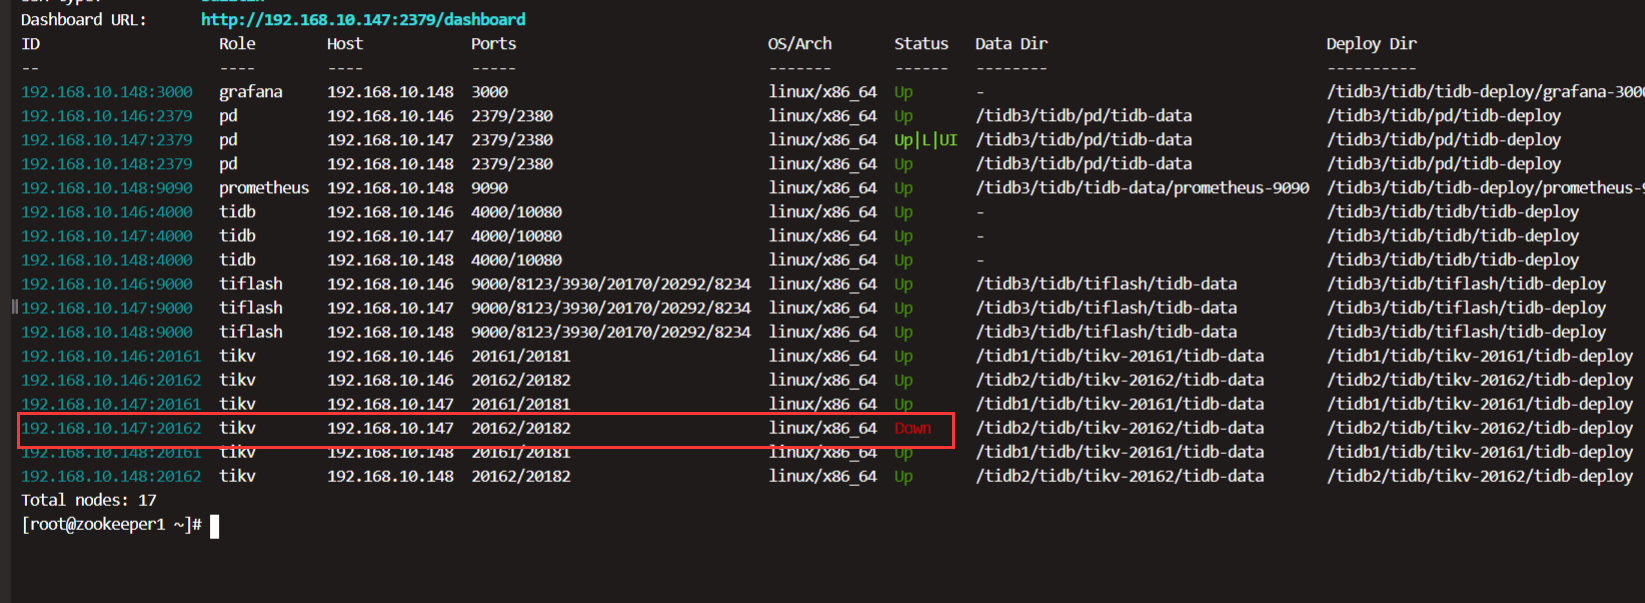
Task: Click the OS/Arch column header
Action: [x=800, y=44]
